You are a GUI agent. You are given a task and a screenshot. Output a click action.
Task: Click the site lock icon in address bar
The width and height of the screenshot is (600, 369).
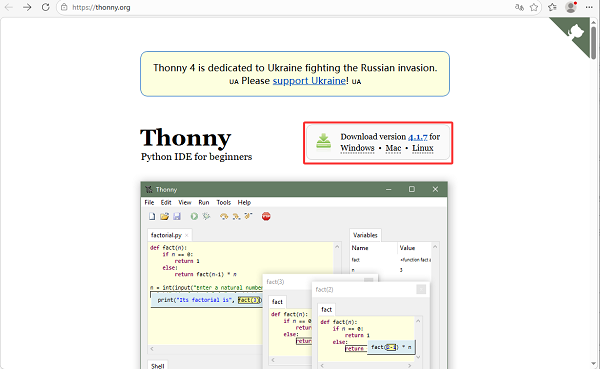pos(64,7)
